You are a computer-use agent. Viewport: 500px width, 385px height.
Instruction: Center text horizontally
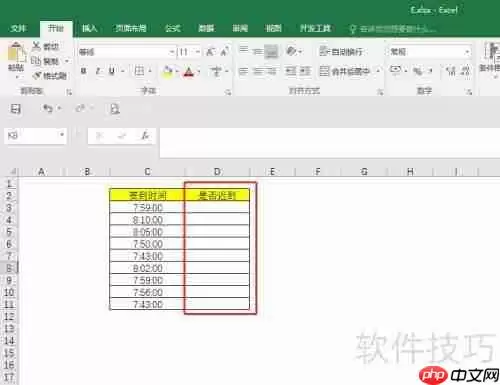(258, 71)
